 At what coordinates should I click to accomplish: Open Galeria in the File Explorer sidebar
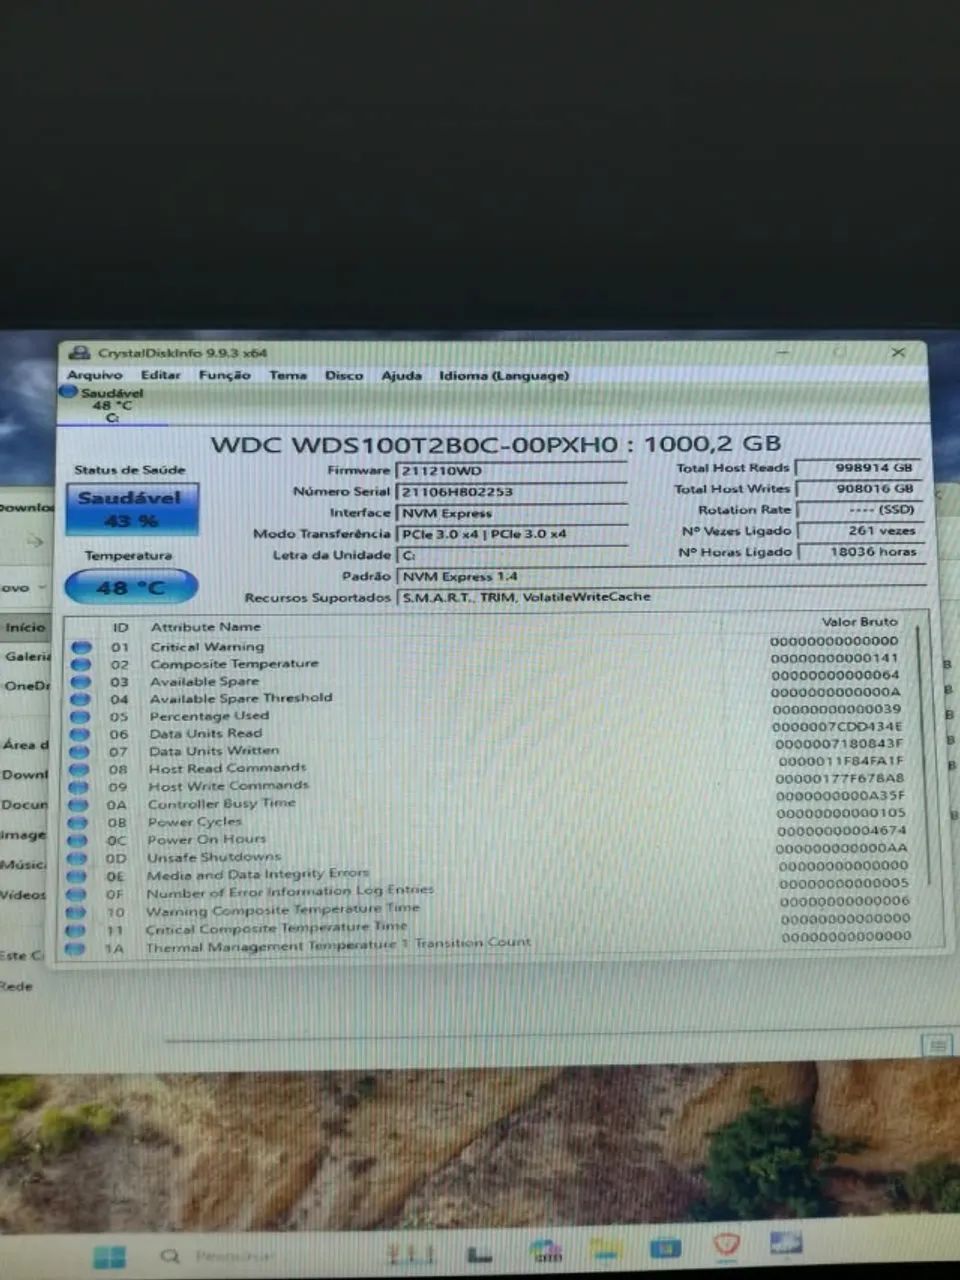coord(27,657)
